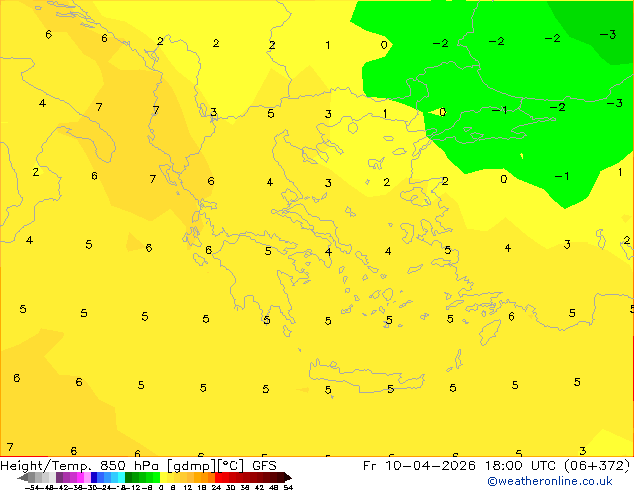The width and height of the screenshot is (634, 490).
Task: Pick the bright red legend swatch
Action: pyautogui.click(x=218, y=477)
